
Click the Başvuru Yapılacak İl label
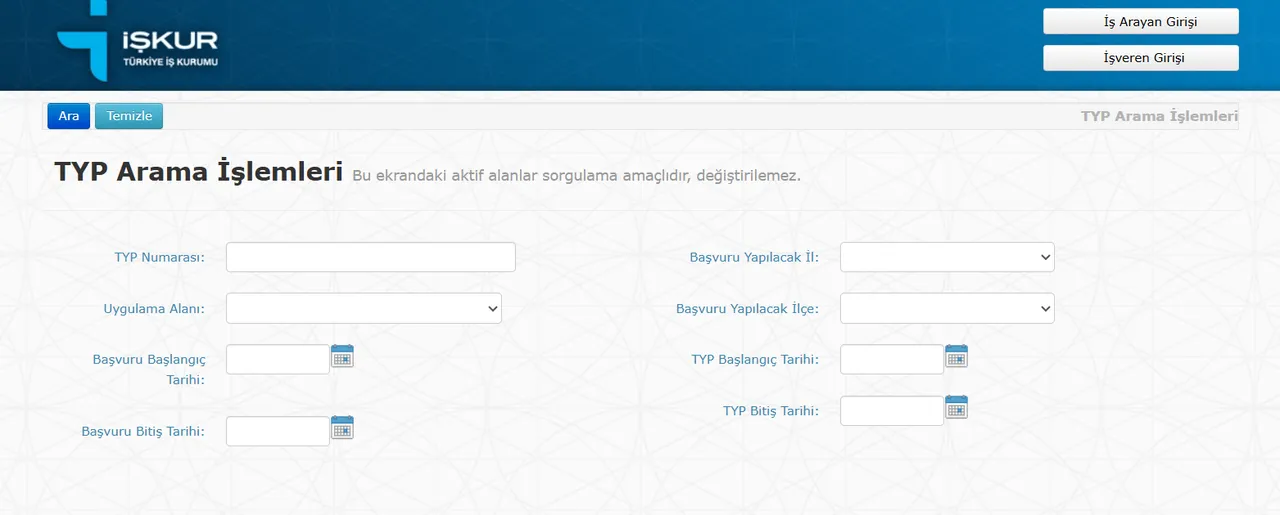point(754,257)
